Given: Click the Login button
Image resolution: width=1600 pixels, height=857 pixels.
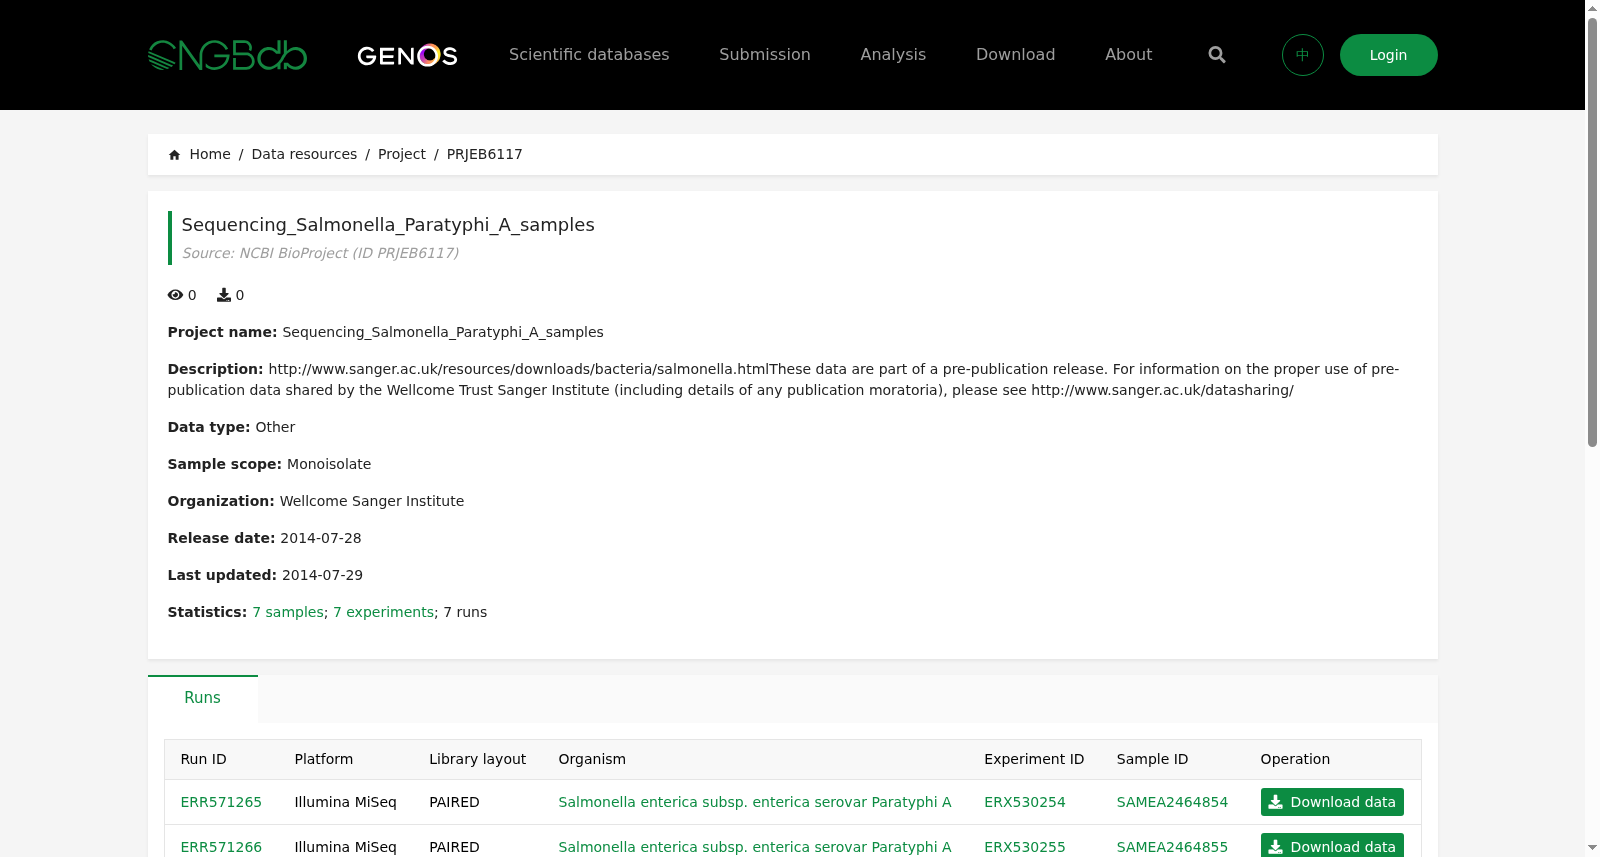Looking at the screenshot, I should (x=1388, y=55).
